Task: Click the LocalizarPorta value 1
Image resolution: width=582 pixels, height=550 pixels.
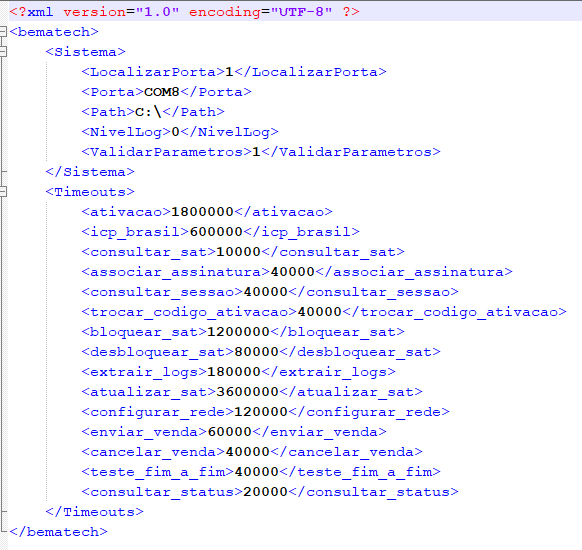Action: coord(230,72)
